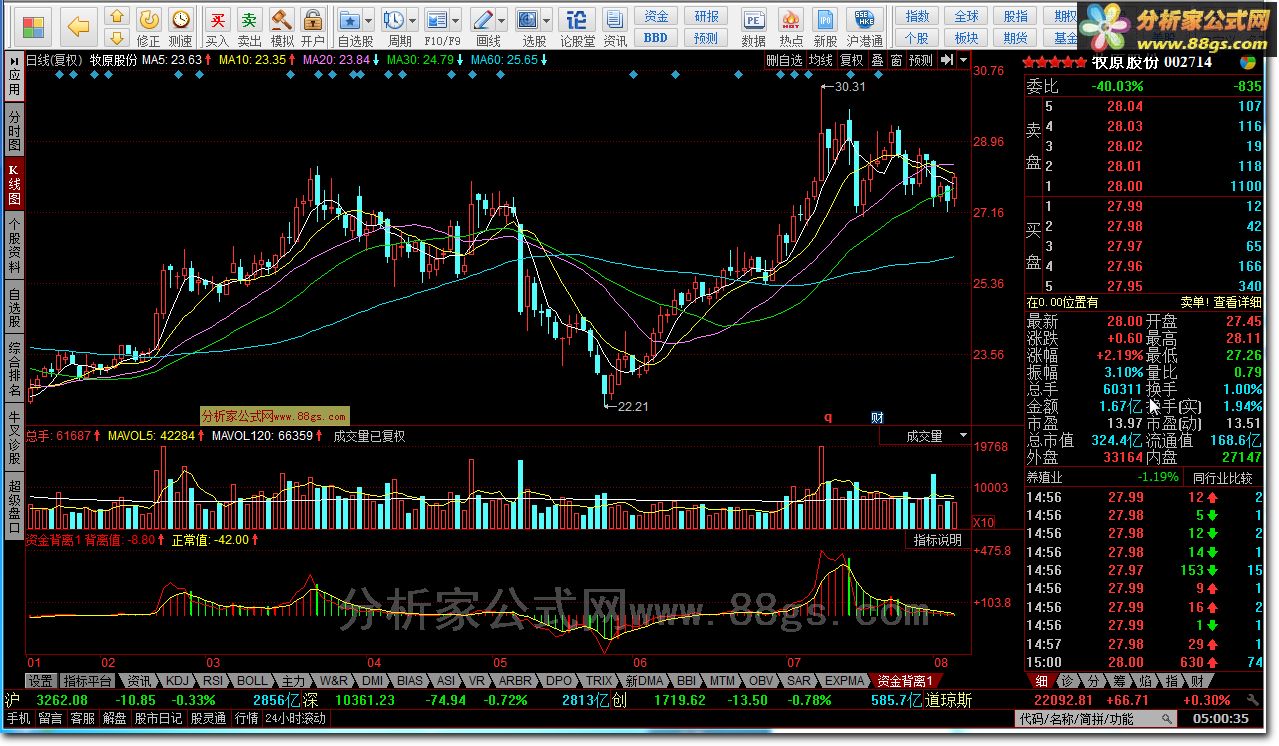Click the 期货 futures button
The image size is (1279, 746).
pos(1015,38)
